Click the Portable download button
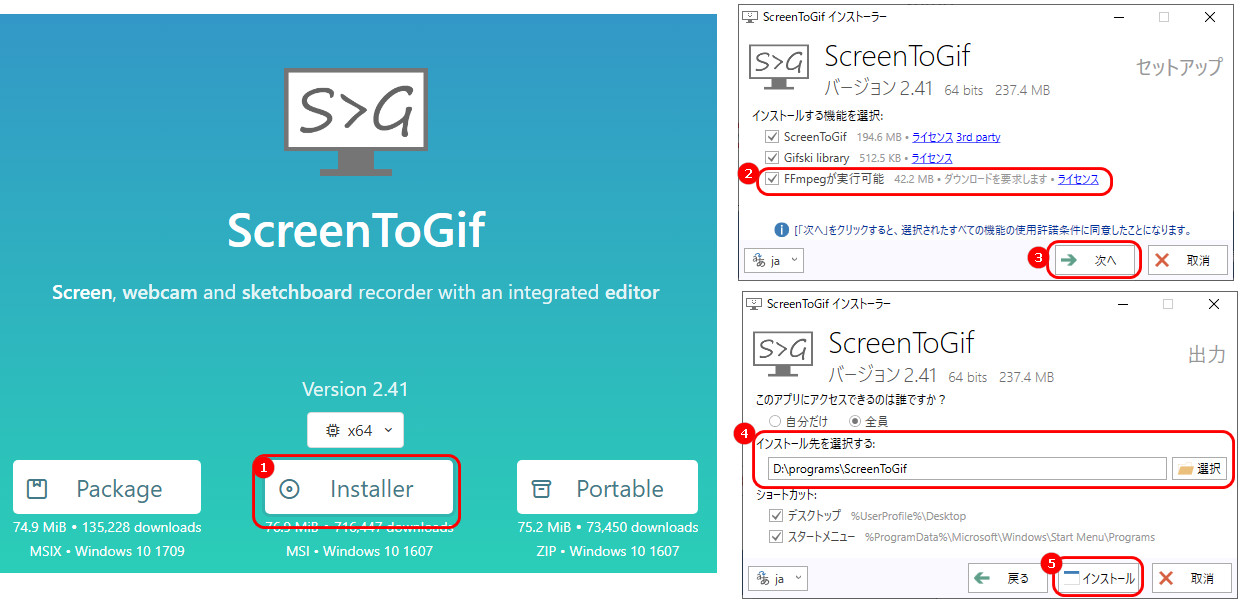This screenshot has height=601, width=1243. tap(607, 488)
